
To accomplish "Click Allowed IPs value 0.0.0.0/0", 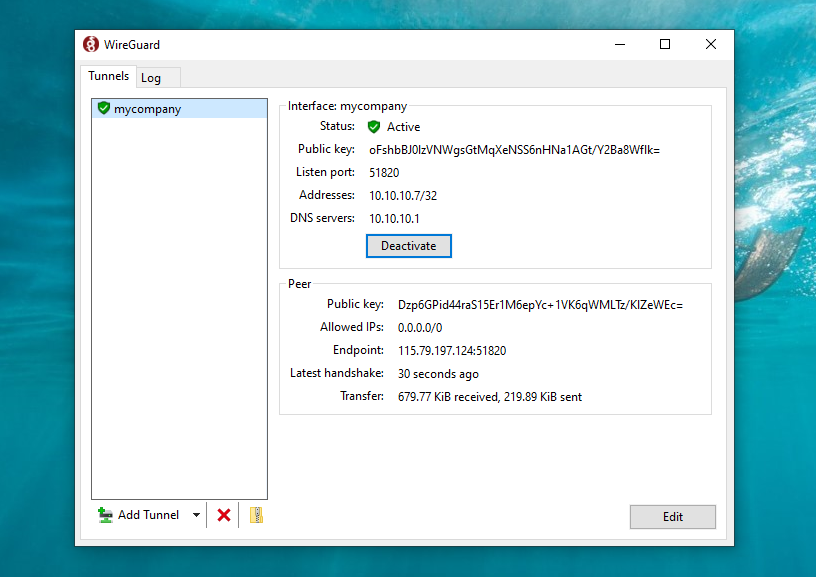I will coord(420,328).
